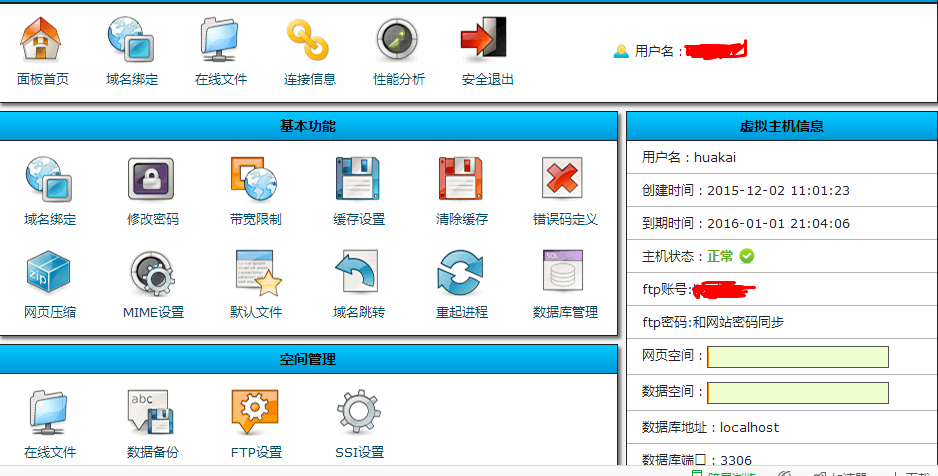Click the 清除缓存 red floppy icon
Screen dimensions: 938x476
tap(461, 179)
